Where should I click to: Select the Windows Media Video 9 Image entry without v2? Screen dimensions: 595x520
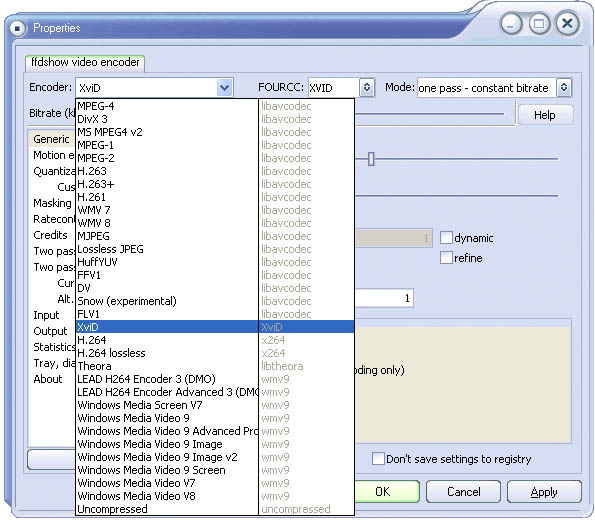tap(215, 444)
